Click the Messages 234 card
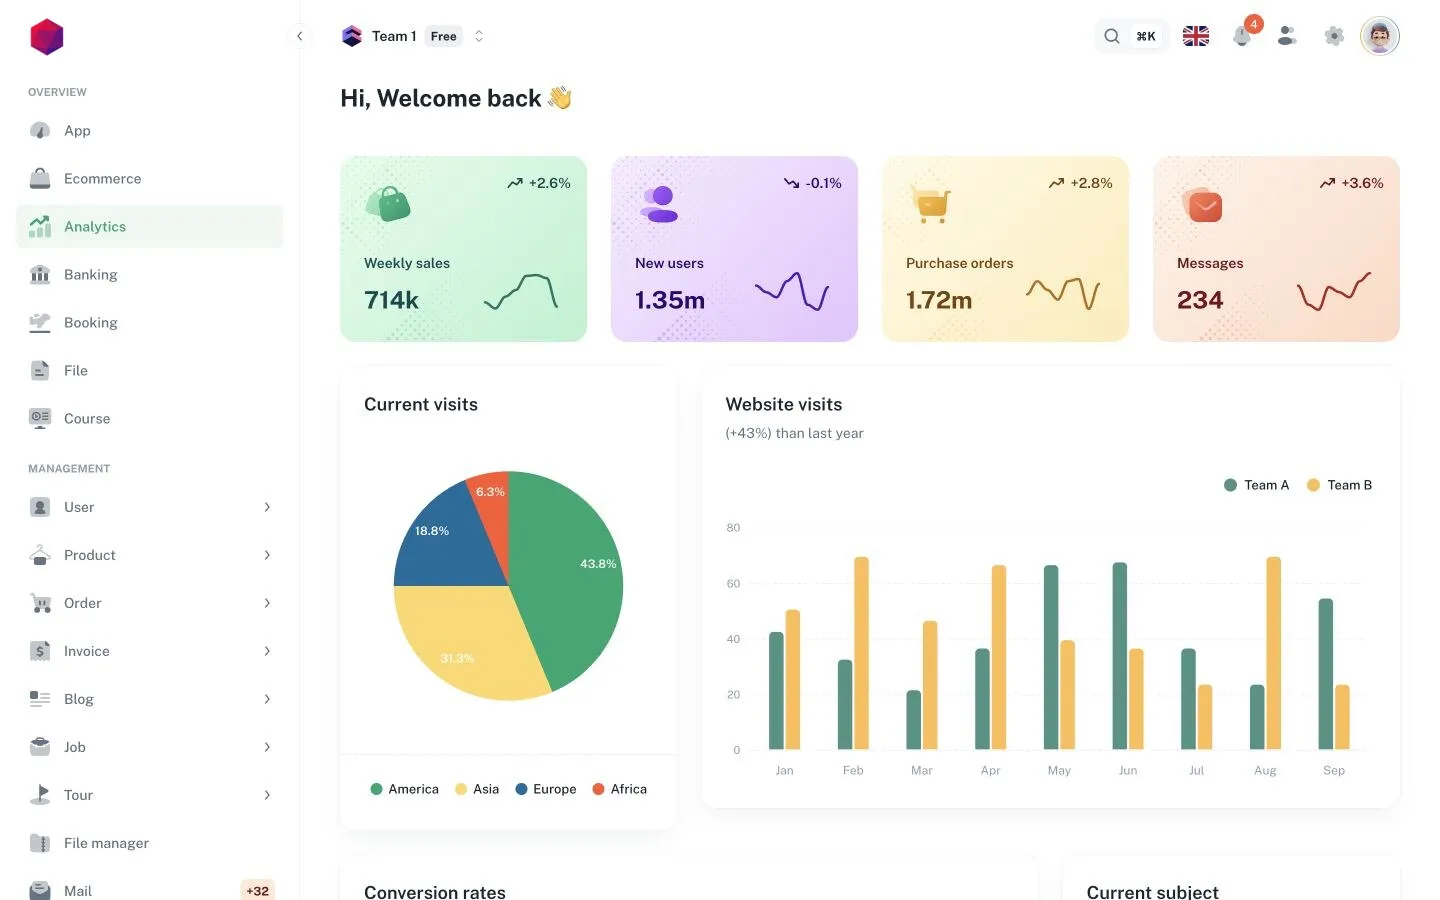 pos(1276,249)
